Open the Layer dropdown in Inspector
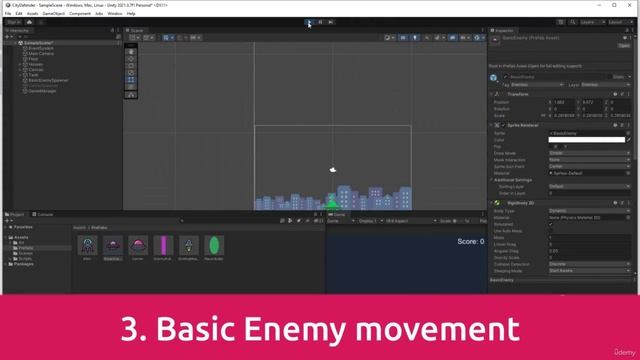This screenshot has height=360, width=640. [x=605, y=85]
